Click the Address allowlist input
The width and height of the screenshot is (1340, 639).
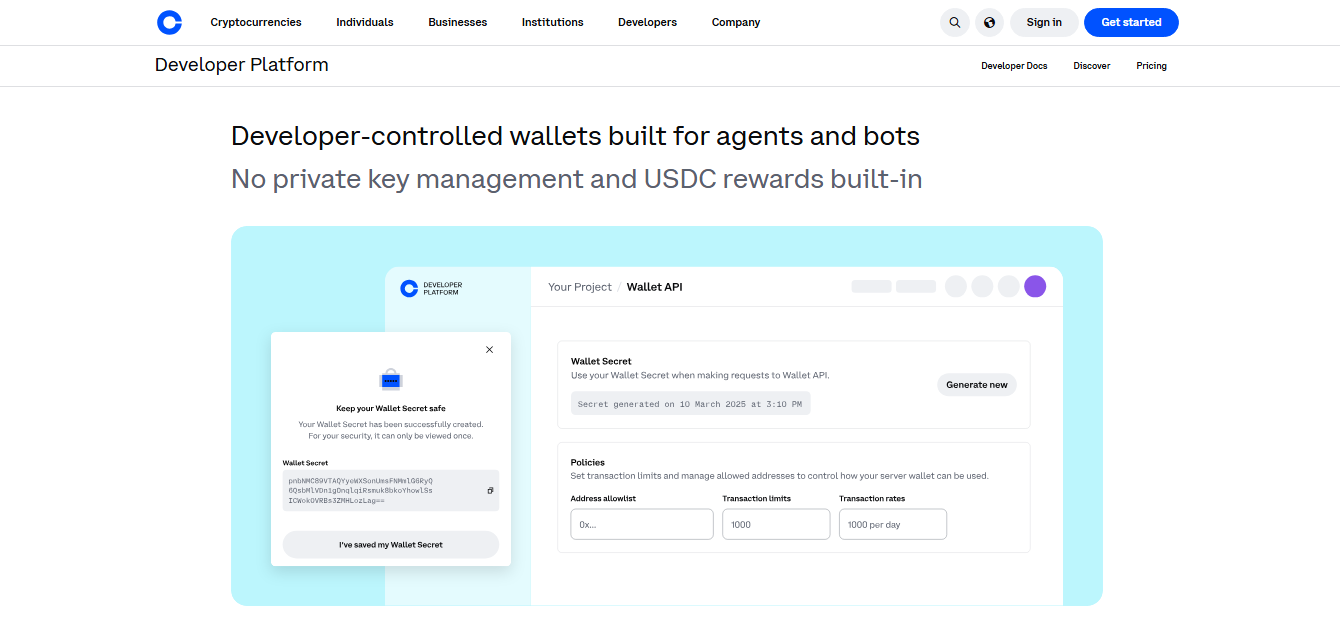[x=641, y=523]
